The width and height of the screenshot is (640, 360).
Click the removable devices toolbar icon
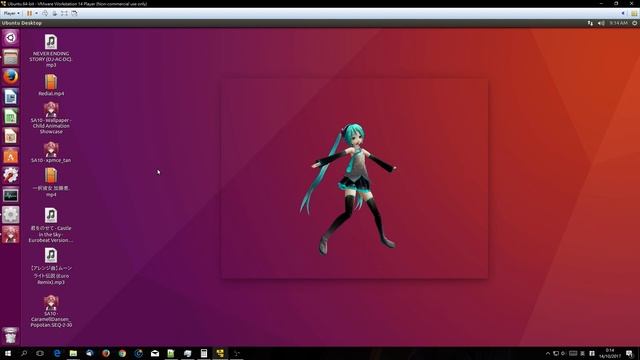(x=55, y=13)
